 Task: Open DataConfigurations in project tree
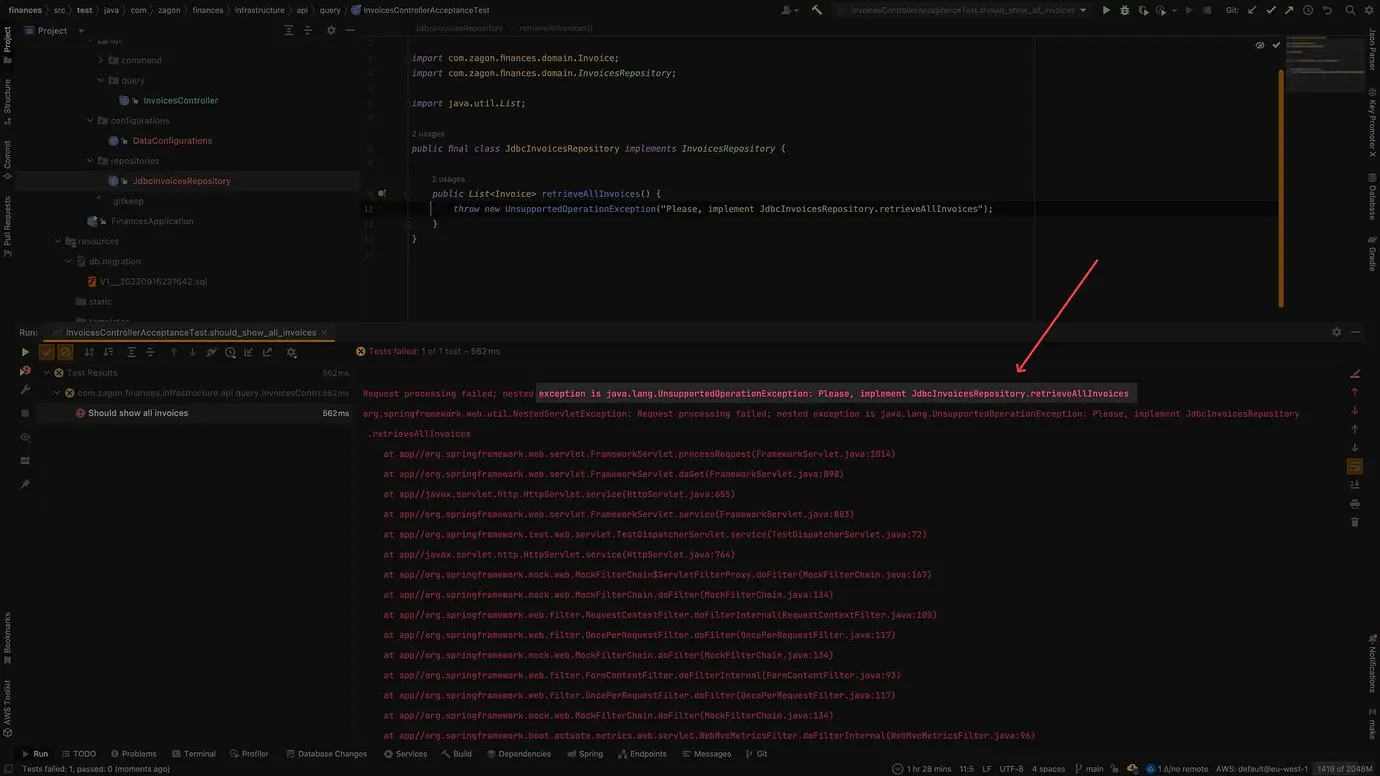172,141
